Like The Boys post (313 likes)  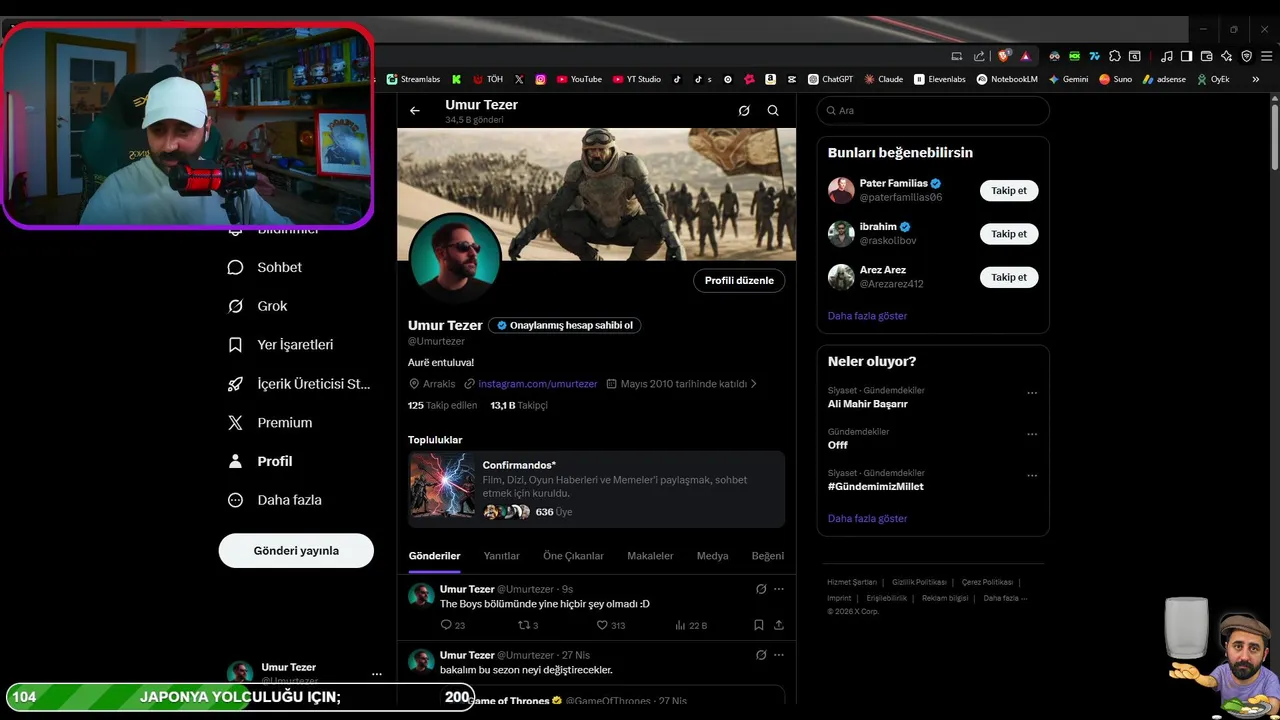pos(610,625)
